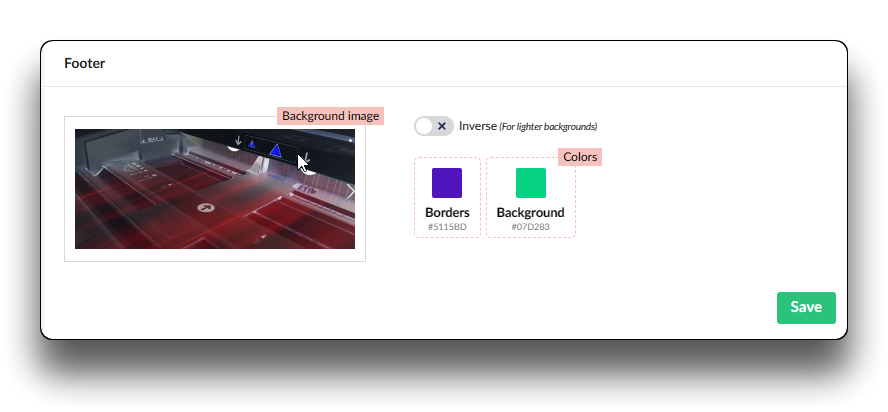Click the large blue triangle icon
Screen dimensions: 888x412
click(276, 150)
